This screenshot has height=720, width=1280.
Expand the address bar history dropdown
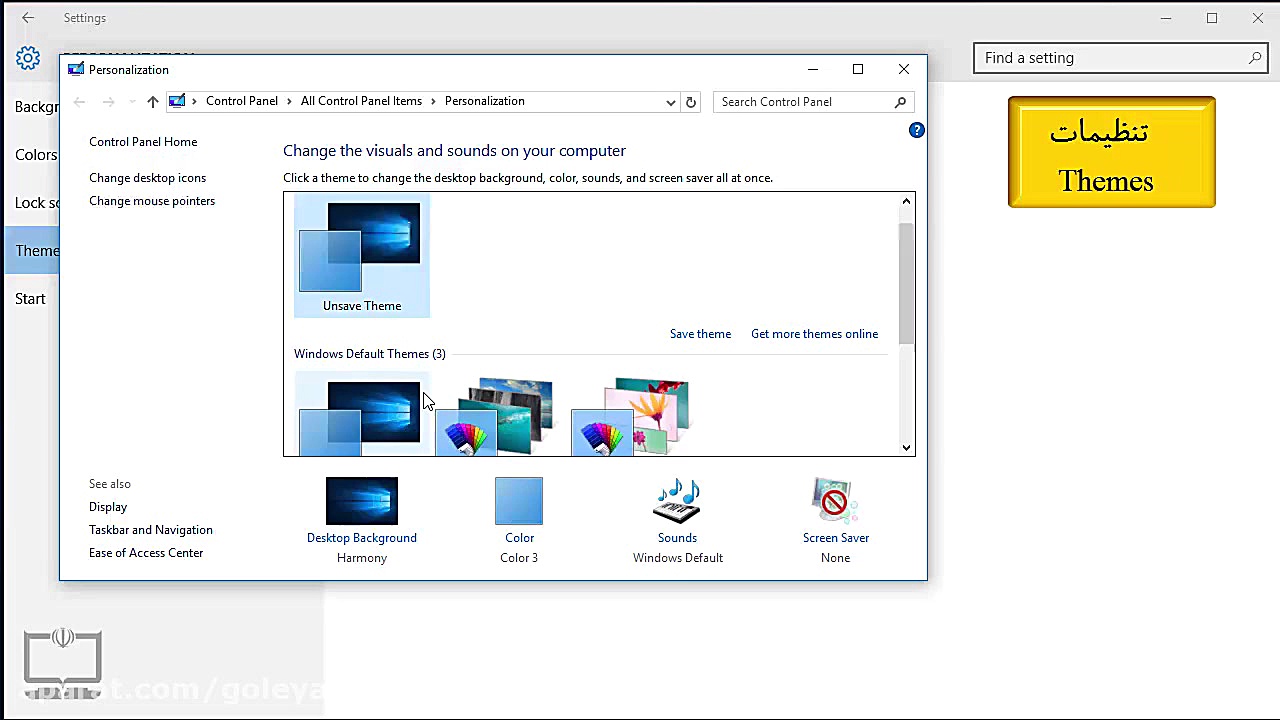tap(670, 102)
